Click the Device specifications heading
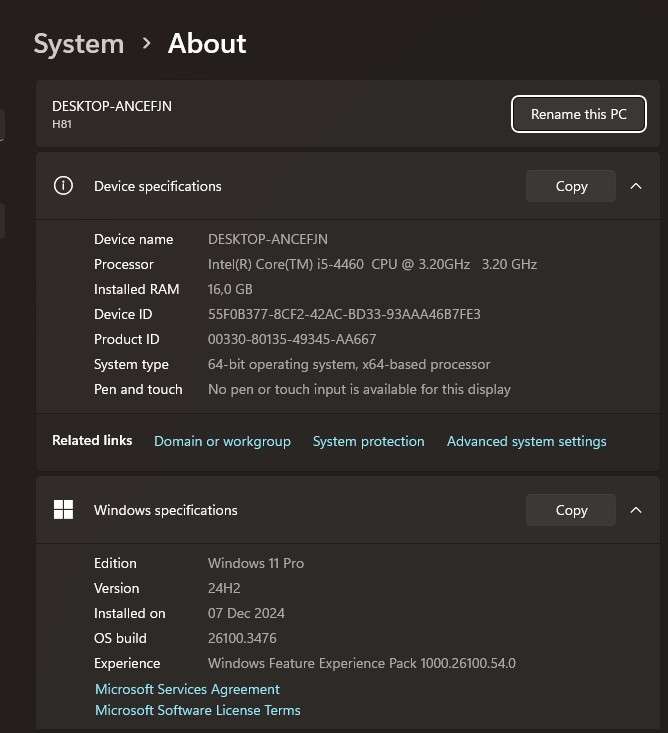 (158, 187)
